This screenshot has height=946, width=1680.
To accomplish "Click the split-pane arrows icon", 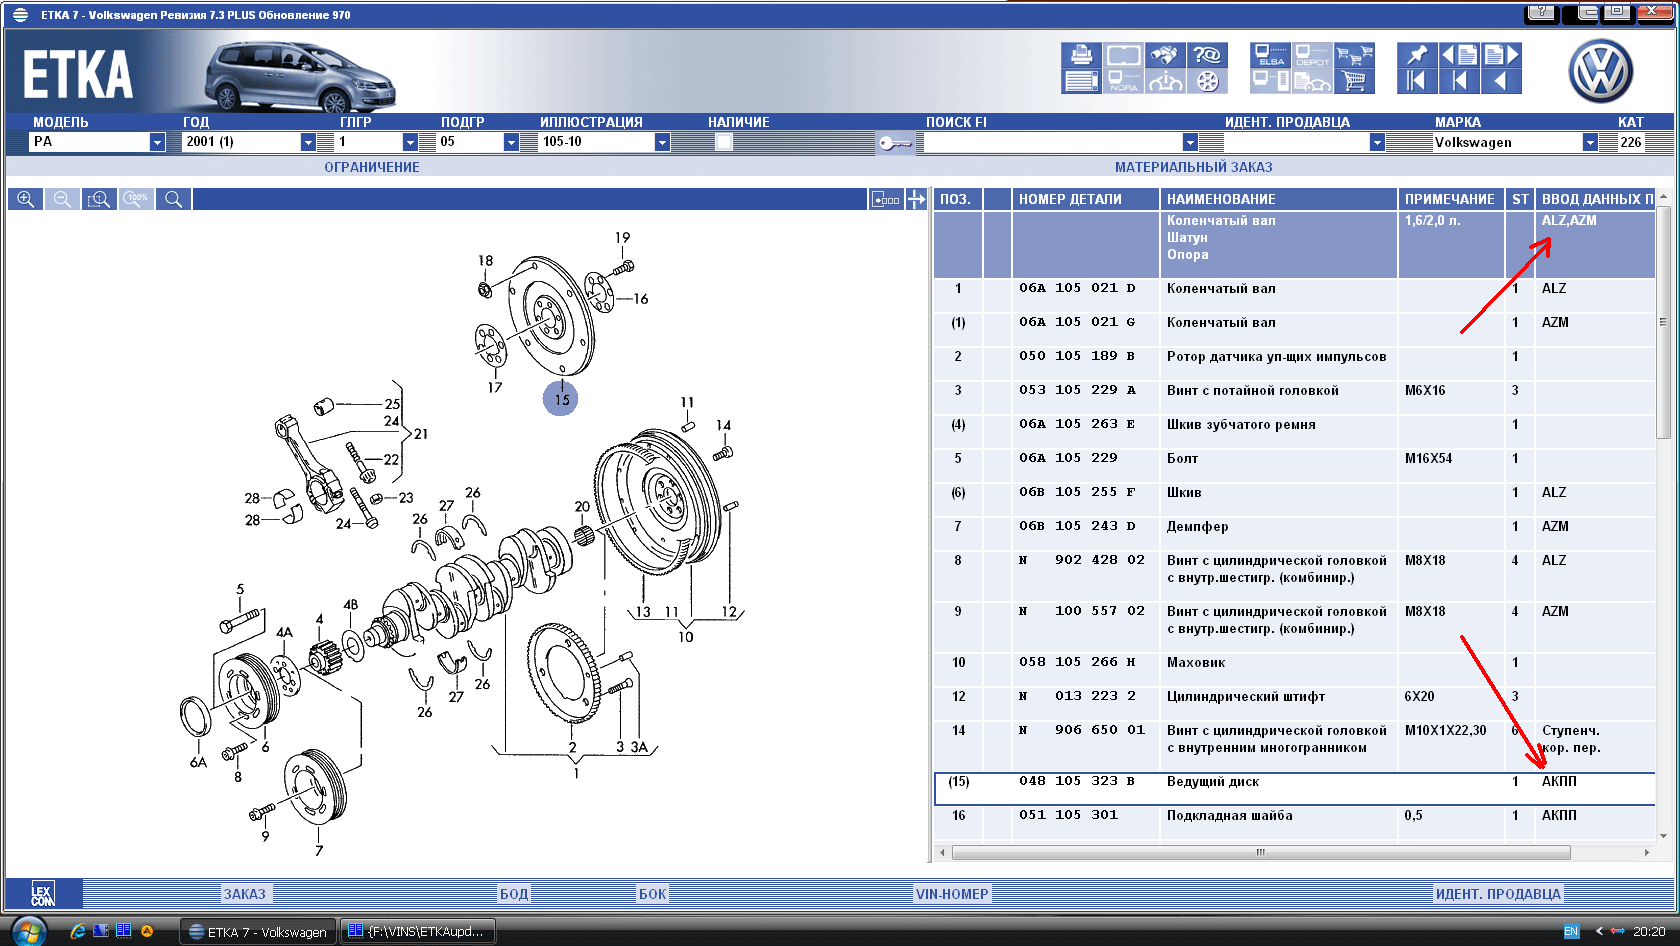I will [916, 199].
